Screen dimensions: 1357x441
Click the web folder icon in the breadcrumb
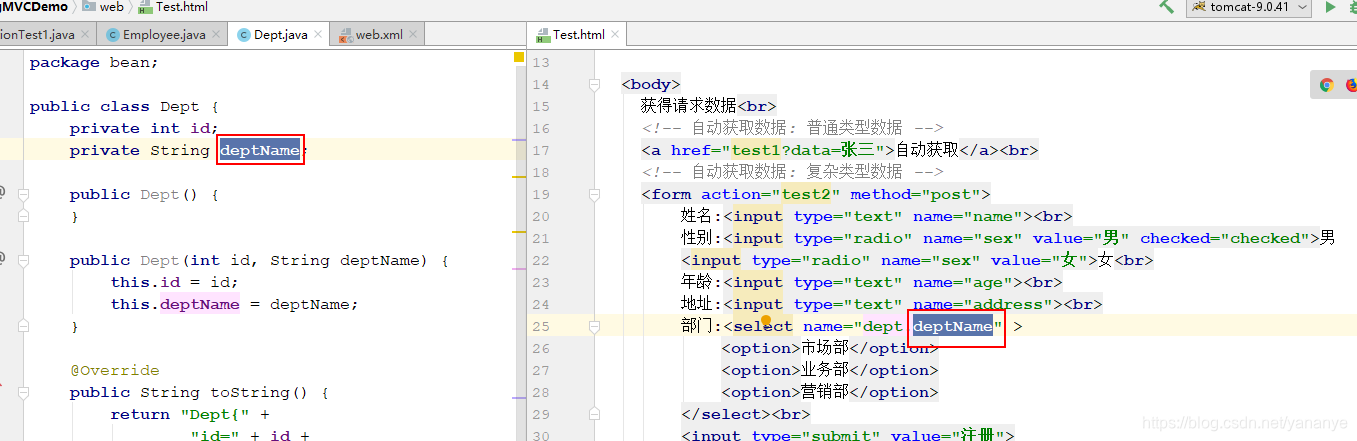pos(89,7)
